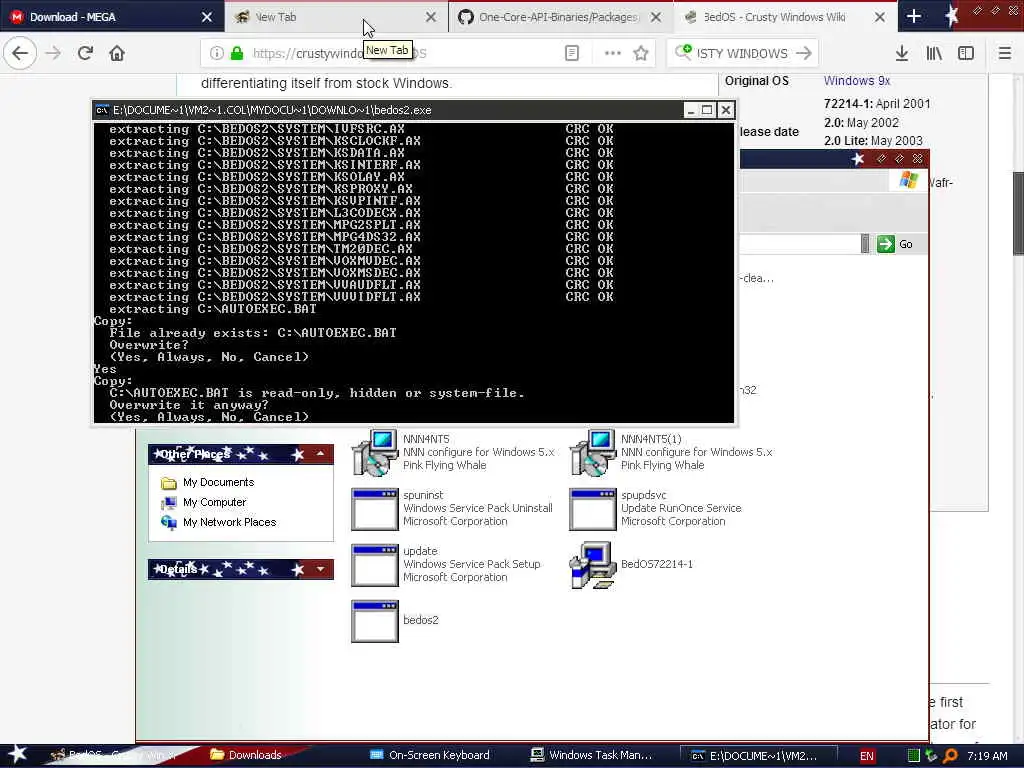Image resolution: width=1024 pixels, height=768 pixels.
Task: Collapse the Other Places panel
Action: pos(320,454)
